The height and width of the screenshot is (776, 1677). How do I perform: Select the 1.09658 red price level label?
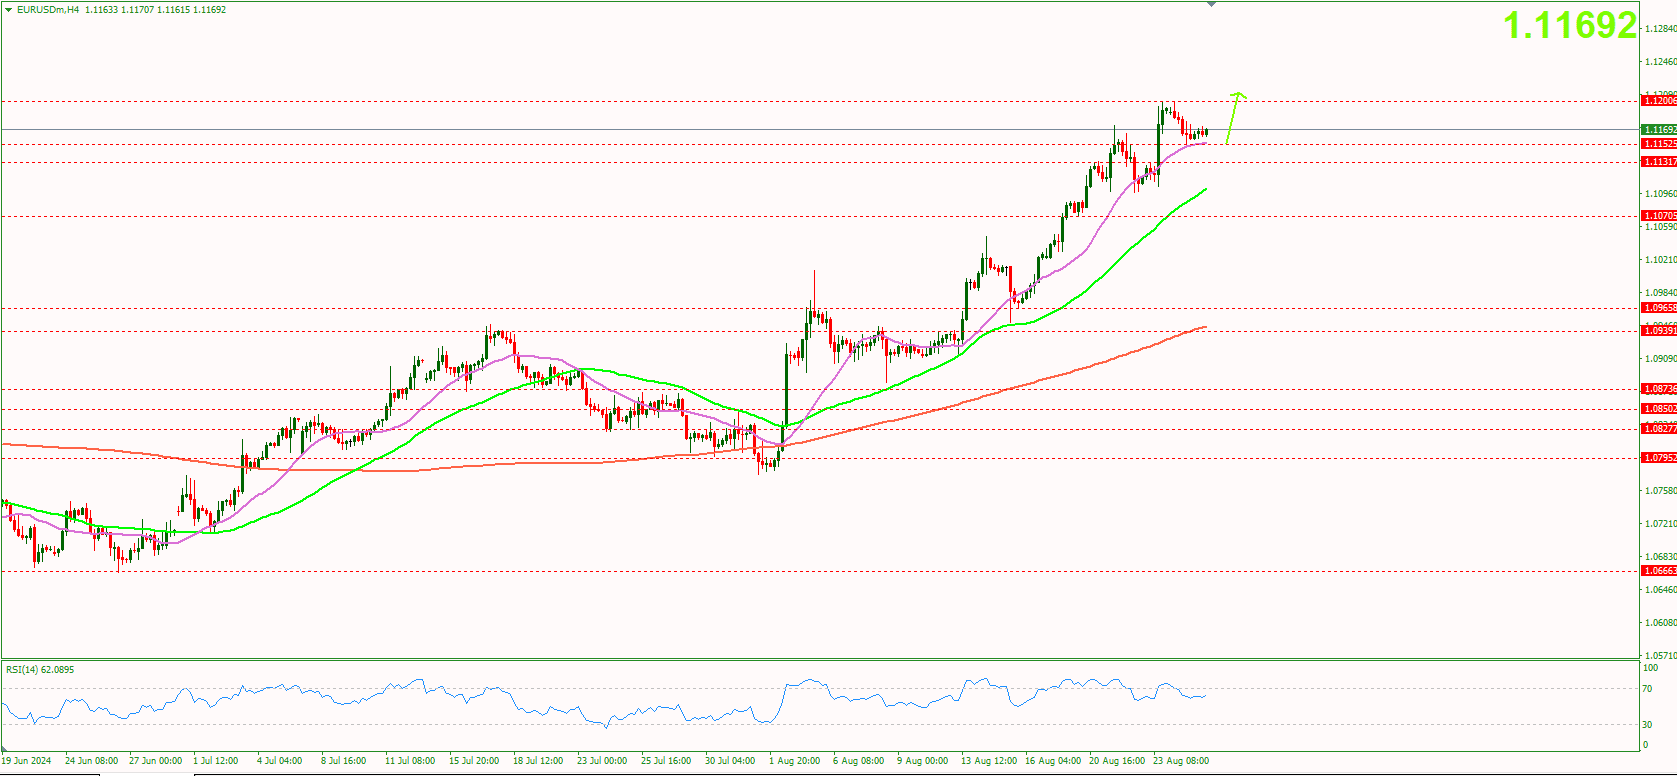(1659, 308)
